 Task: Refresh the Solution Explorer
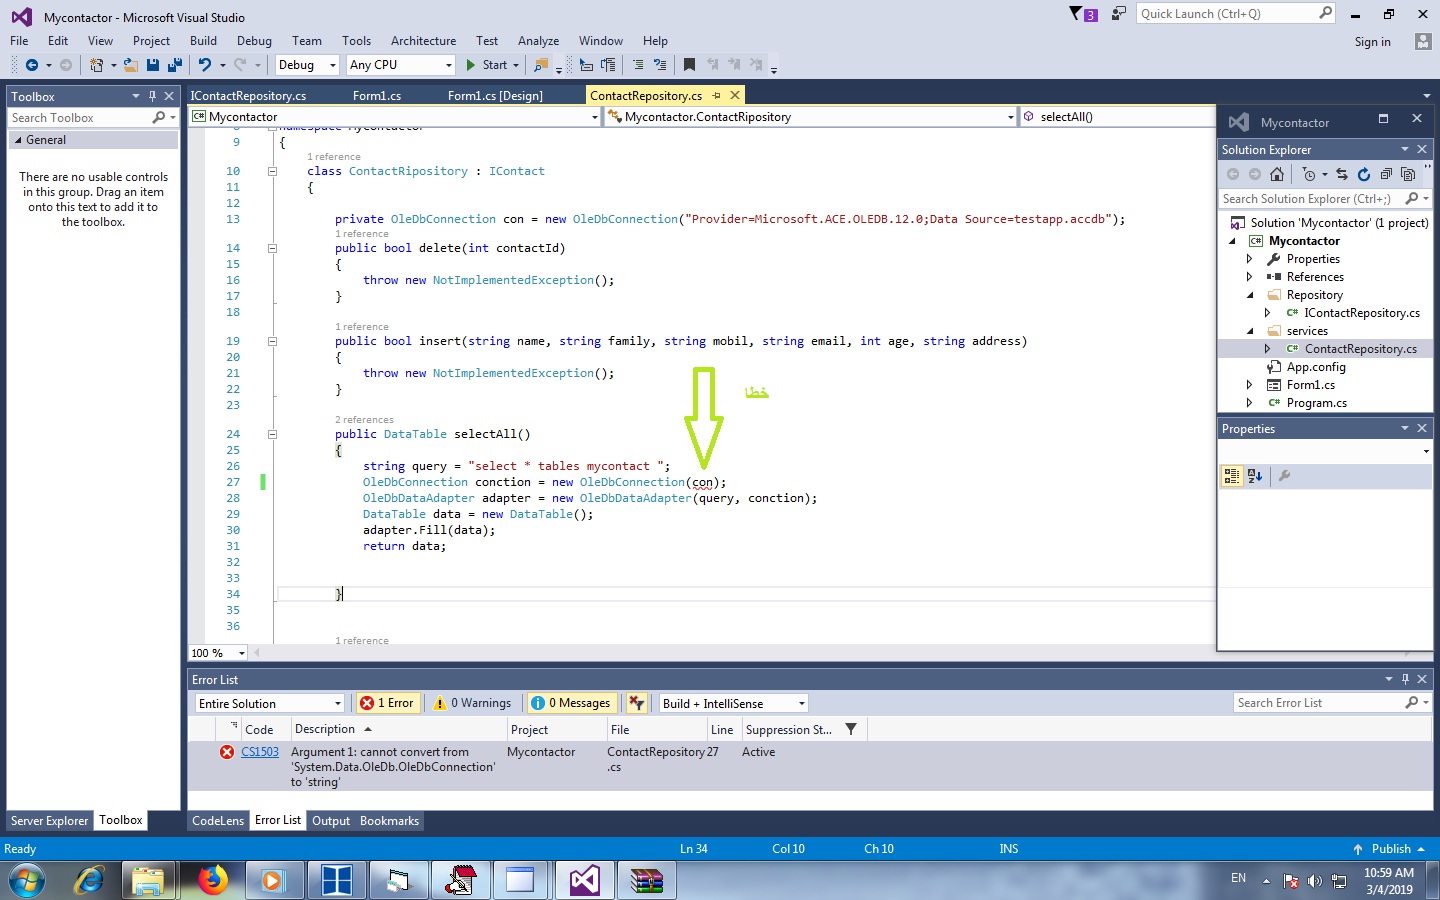pos(1363,174)
